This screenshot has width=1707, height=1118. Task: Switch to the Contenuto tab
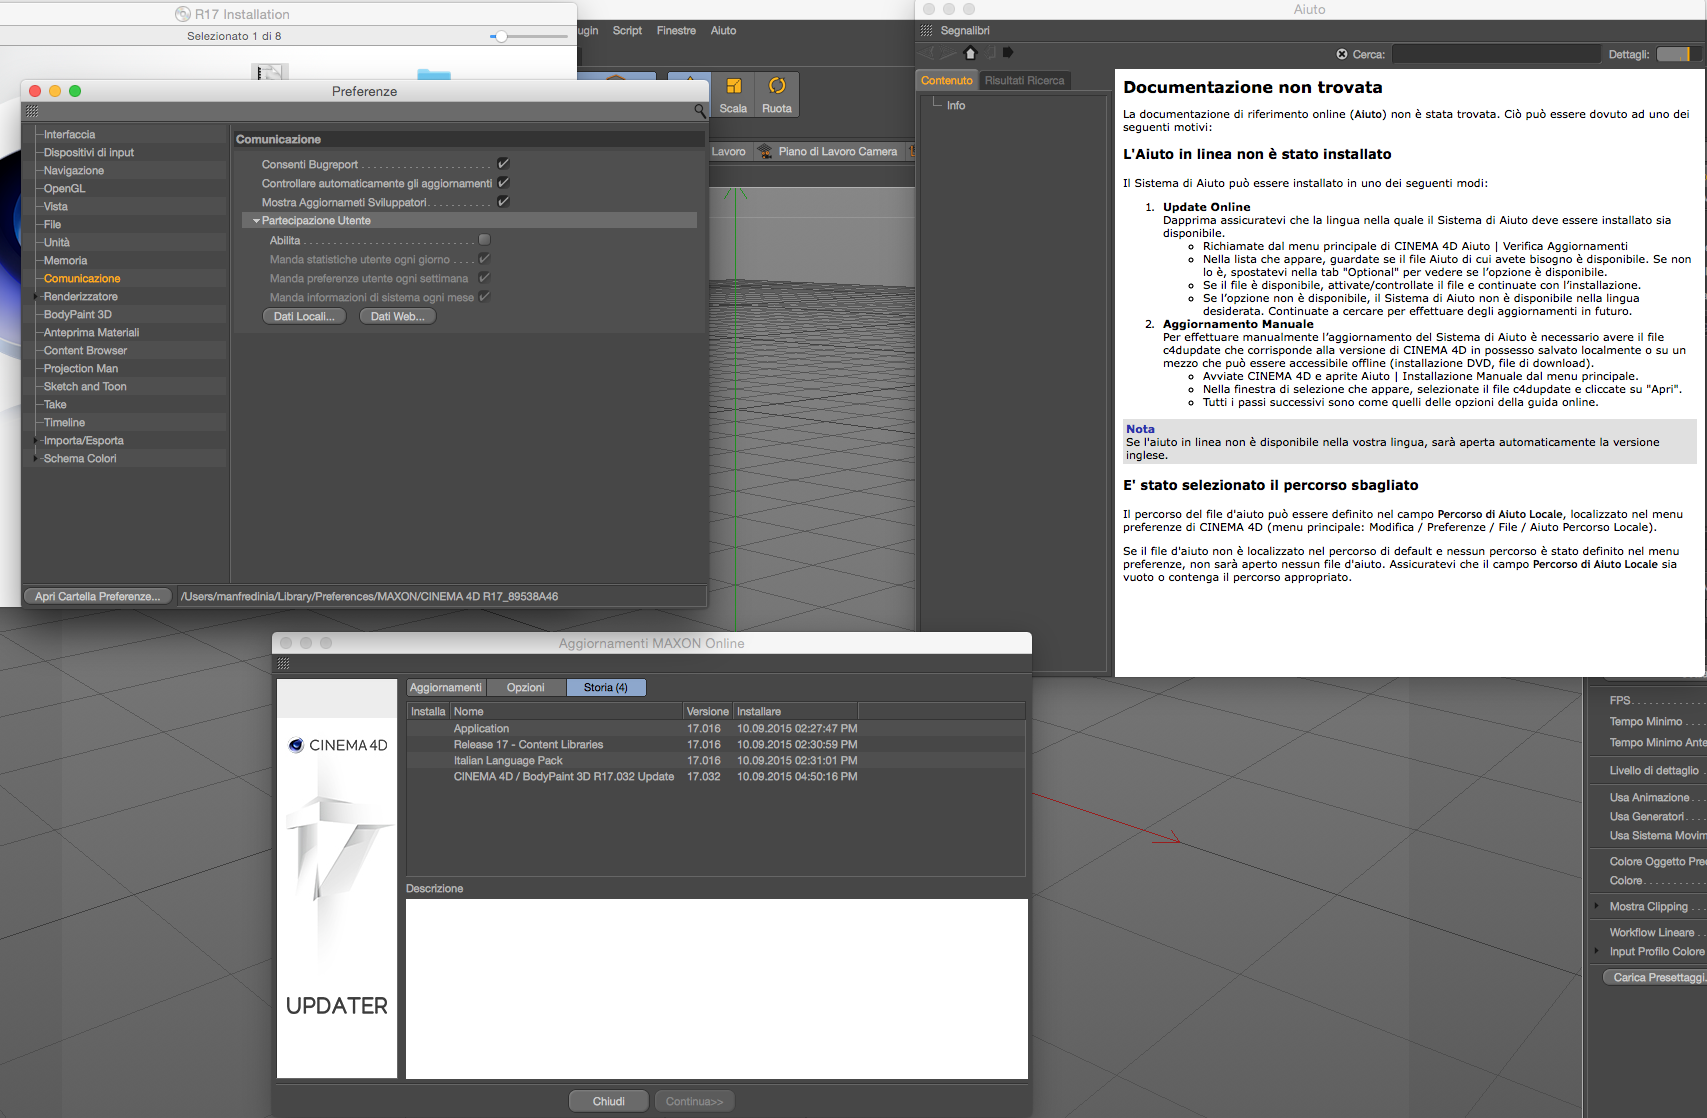(947, 80)
